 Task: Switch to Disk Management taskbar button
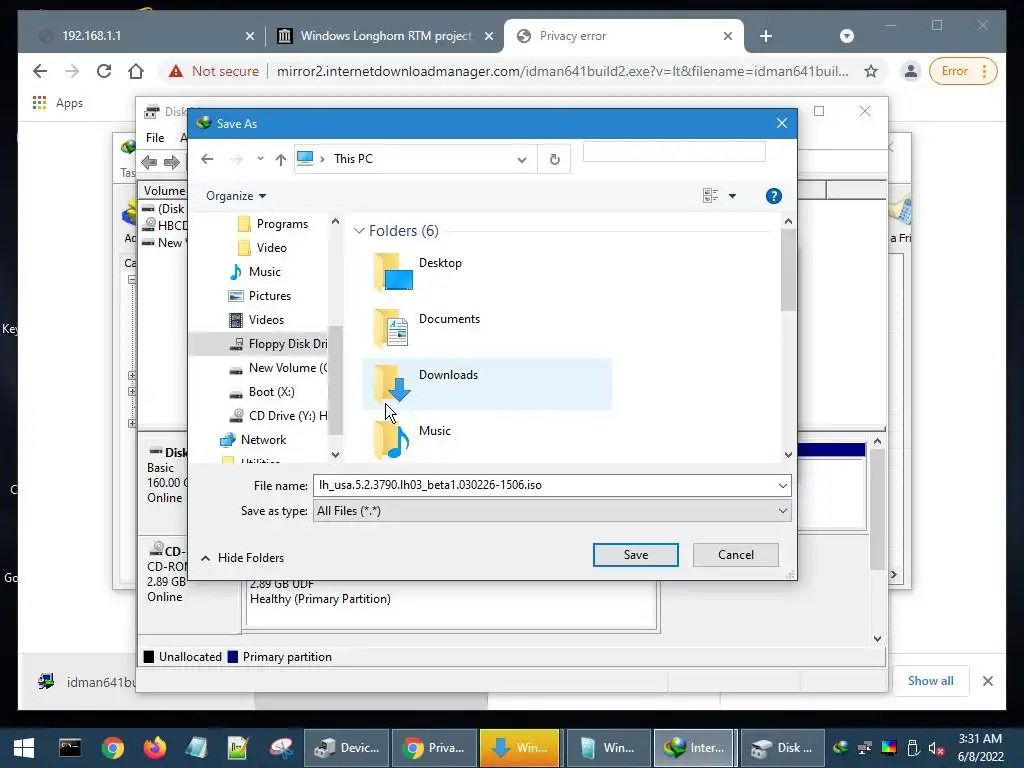tap(782, 748)
